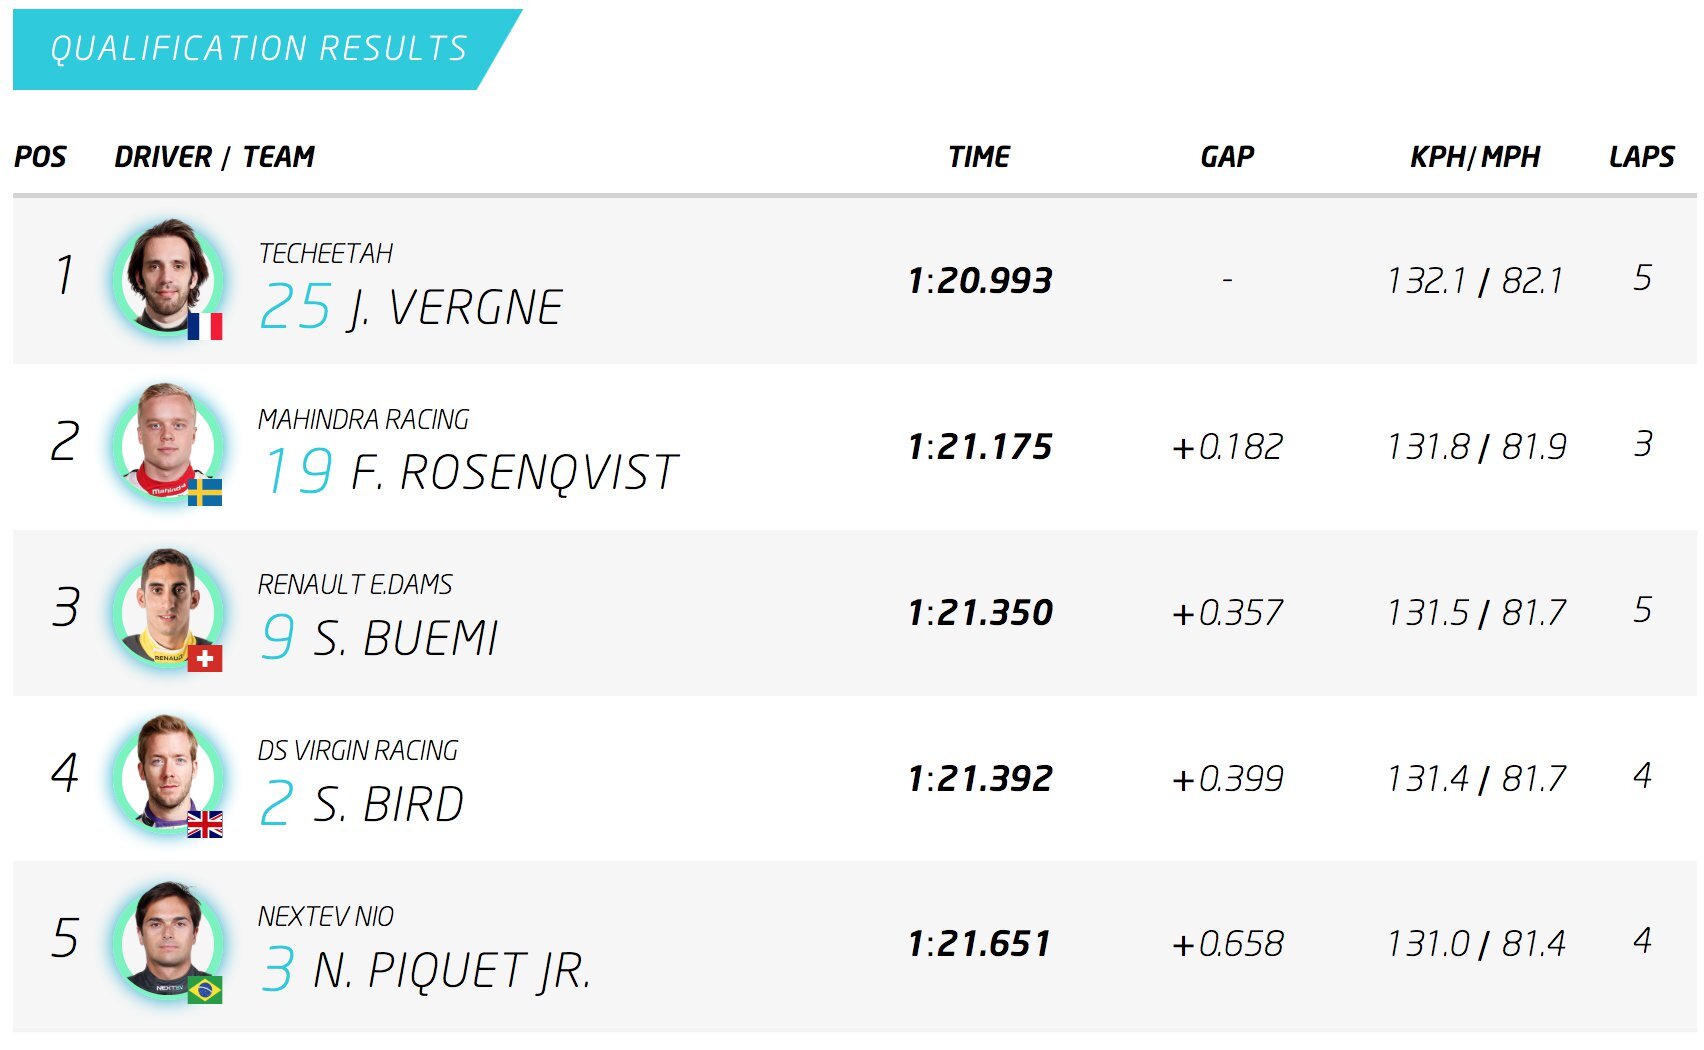Viewport: 1704px width, 1050px height.
Task: Click S. Bird's driver portrait
Action: (166, 773)
